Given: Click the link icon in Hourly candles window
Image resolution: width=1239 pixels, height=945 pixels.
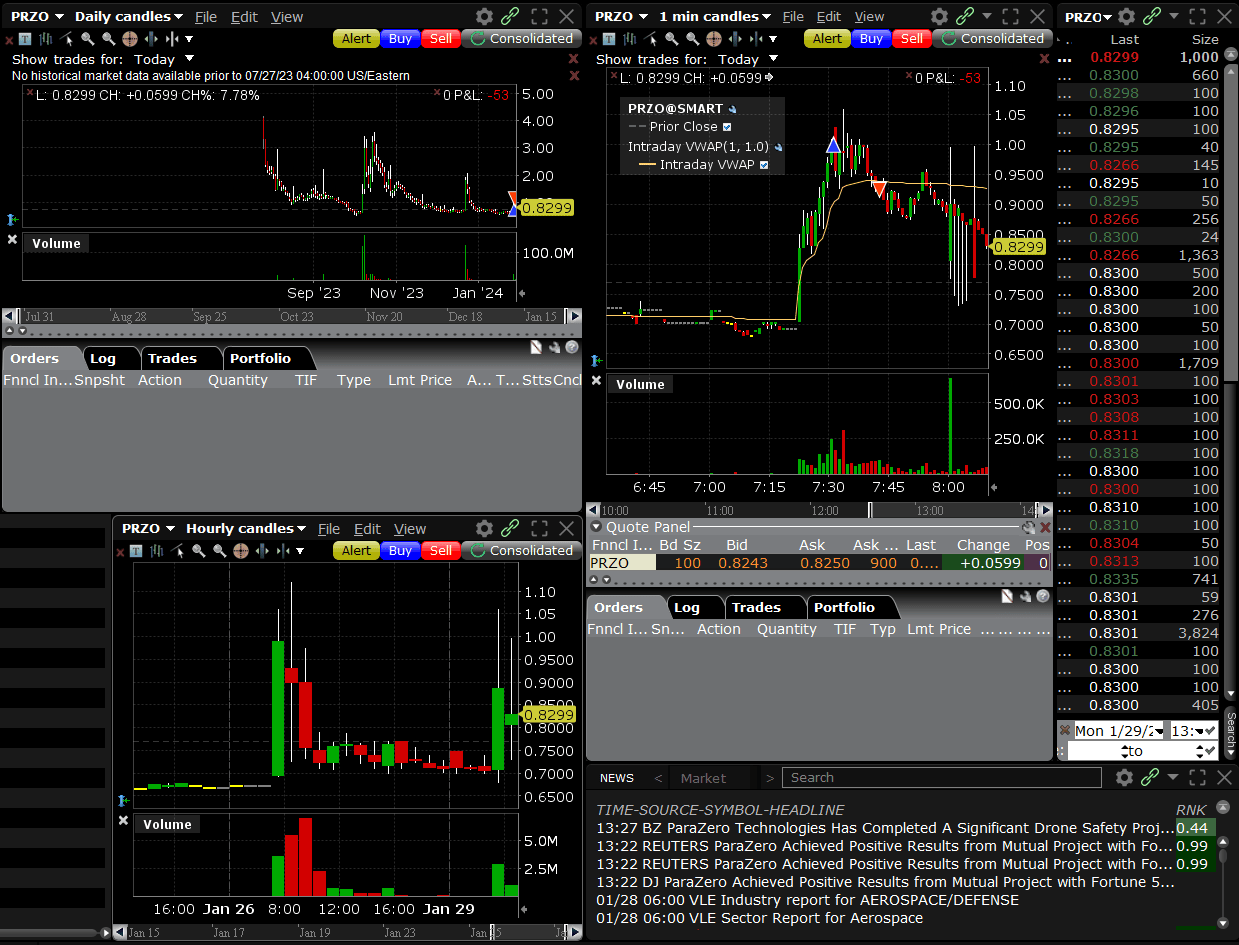Looking at the screenshot, I should (x=511, y=528).
